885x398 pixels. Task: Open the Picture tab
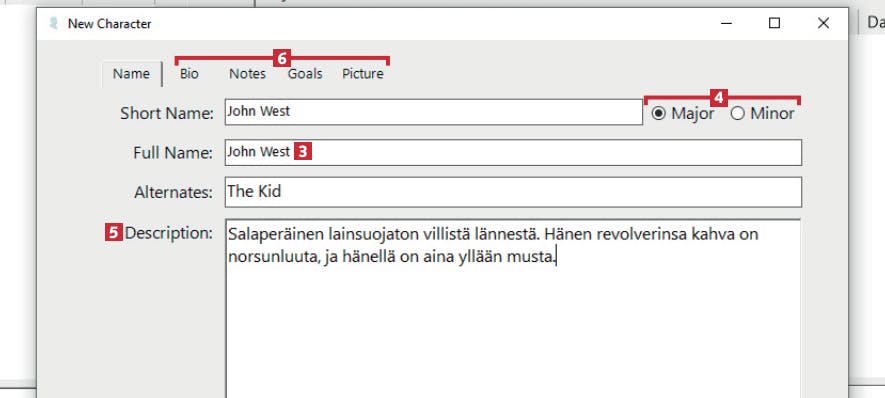click(363, 74)
